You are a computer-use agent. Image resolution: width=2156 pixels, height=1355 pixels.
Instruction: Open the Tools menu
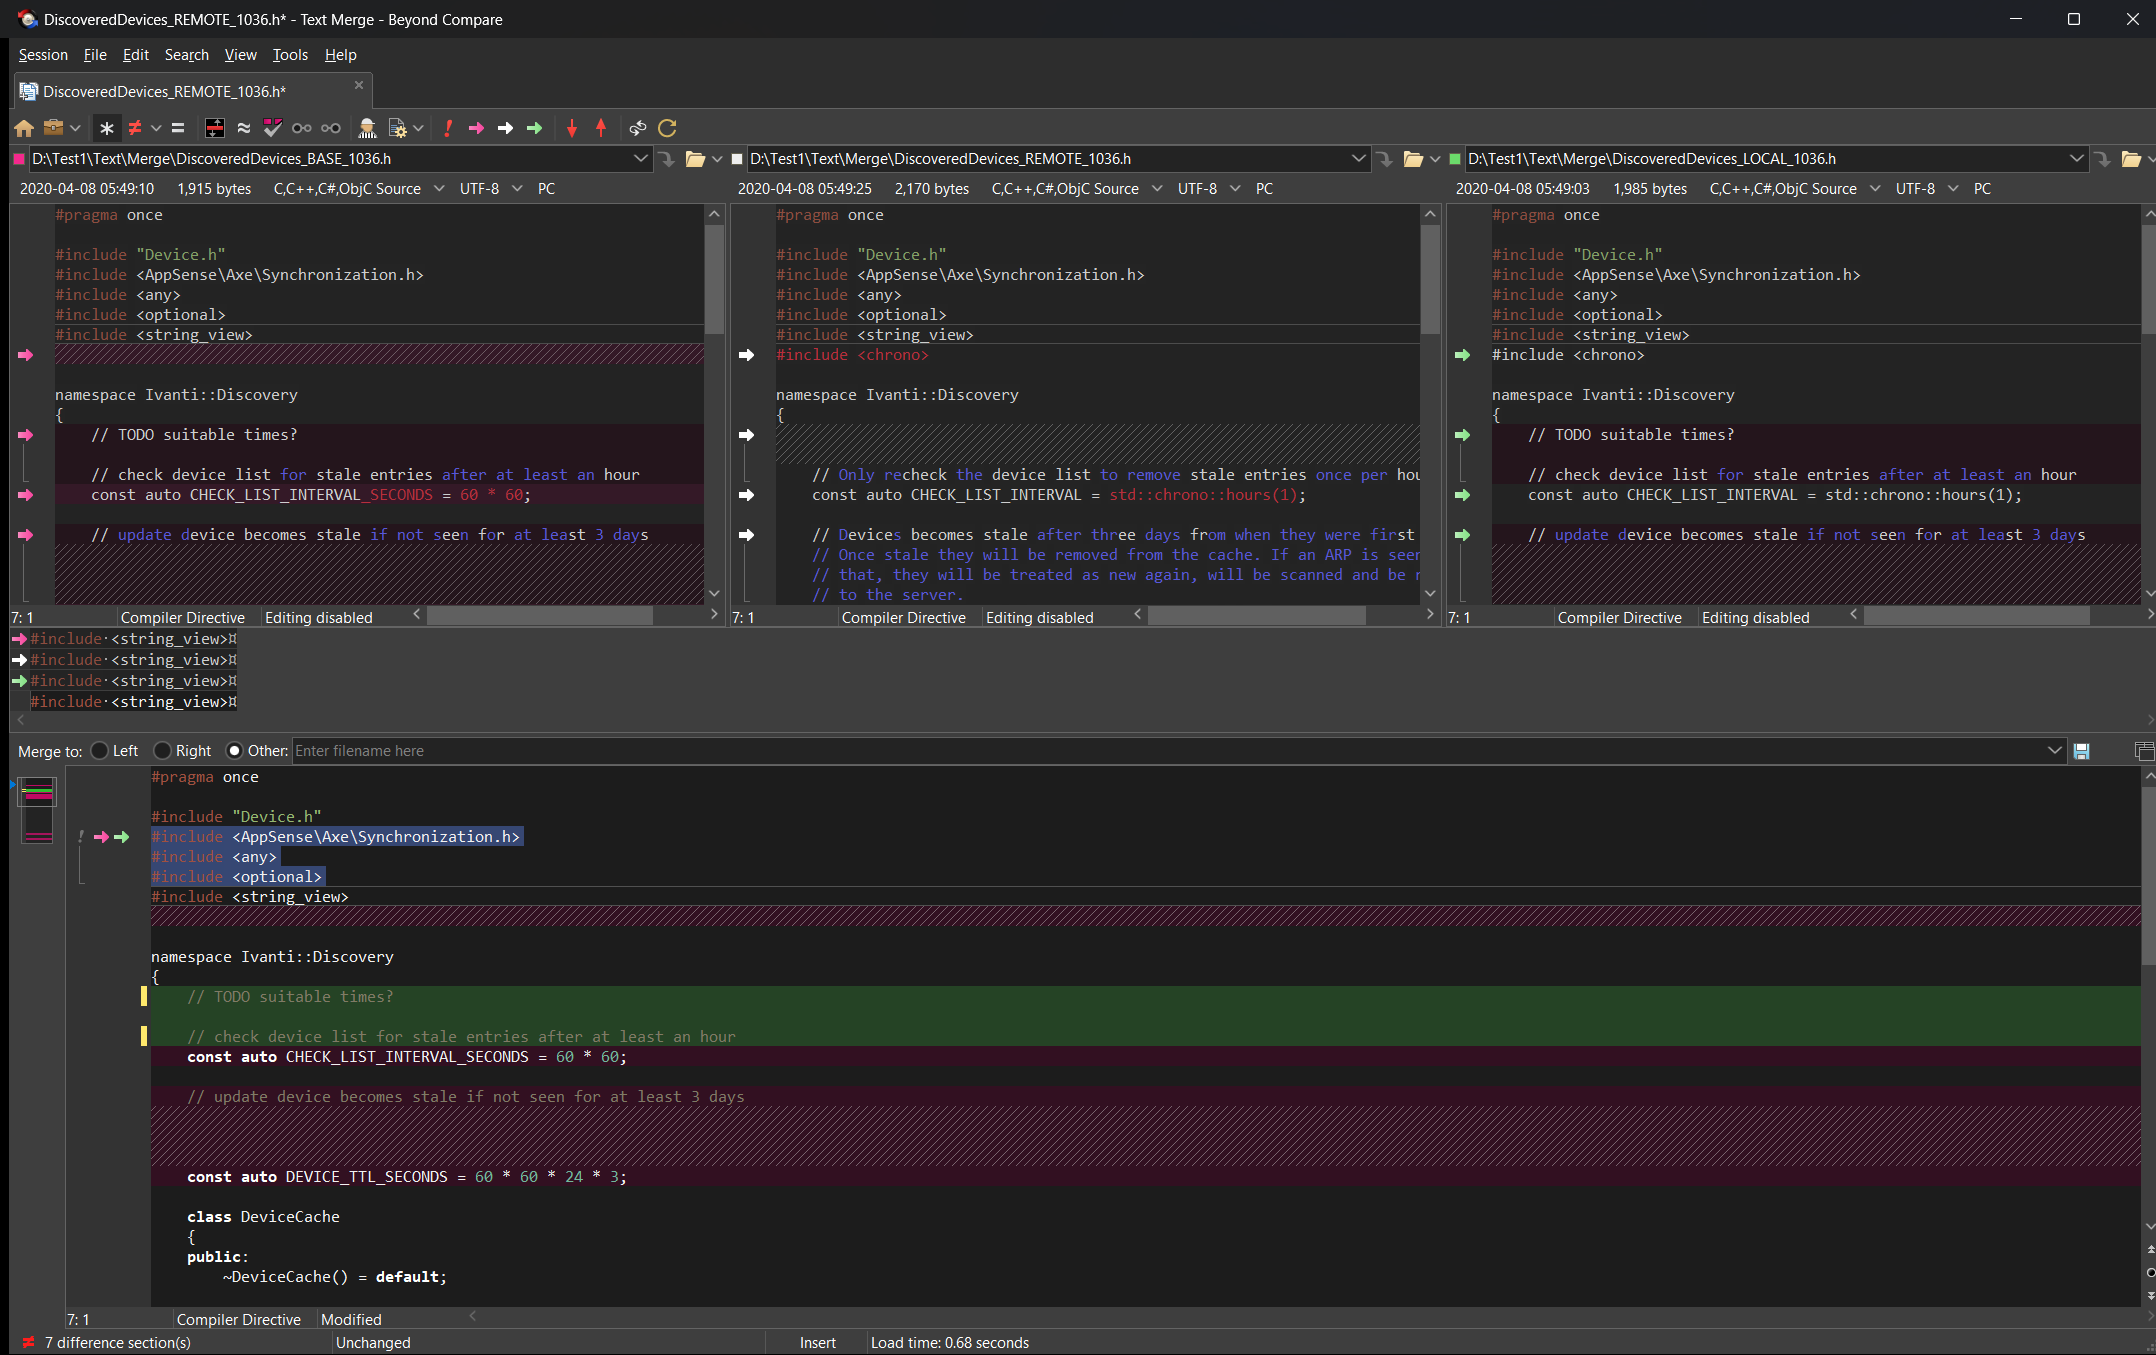click(x=290, y=55)
